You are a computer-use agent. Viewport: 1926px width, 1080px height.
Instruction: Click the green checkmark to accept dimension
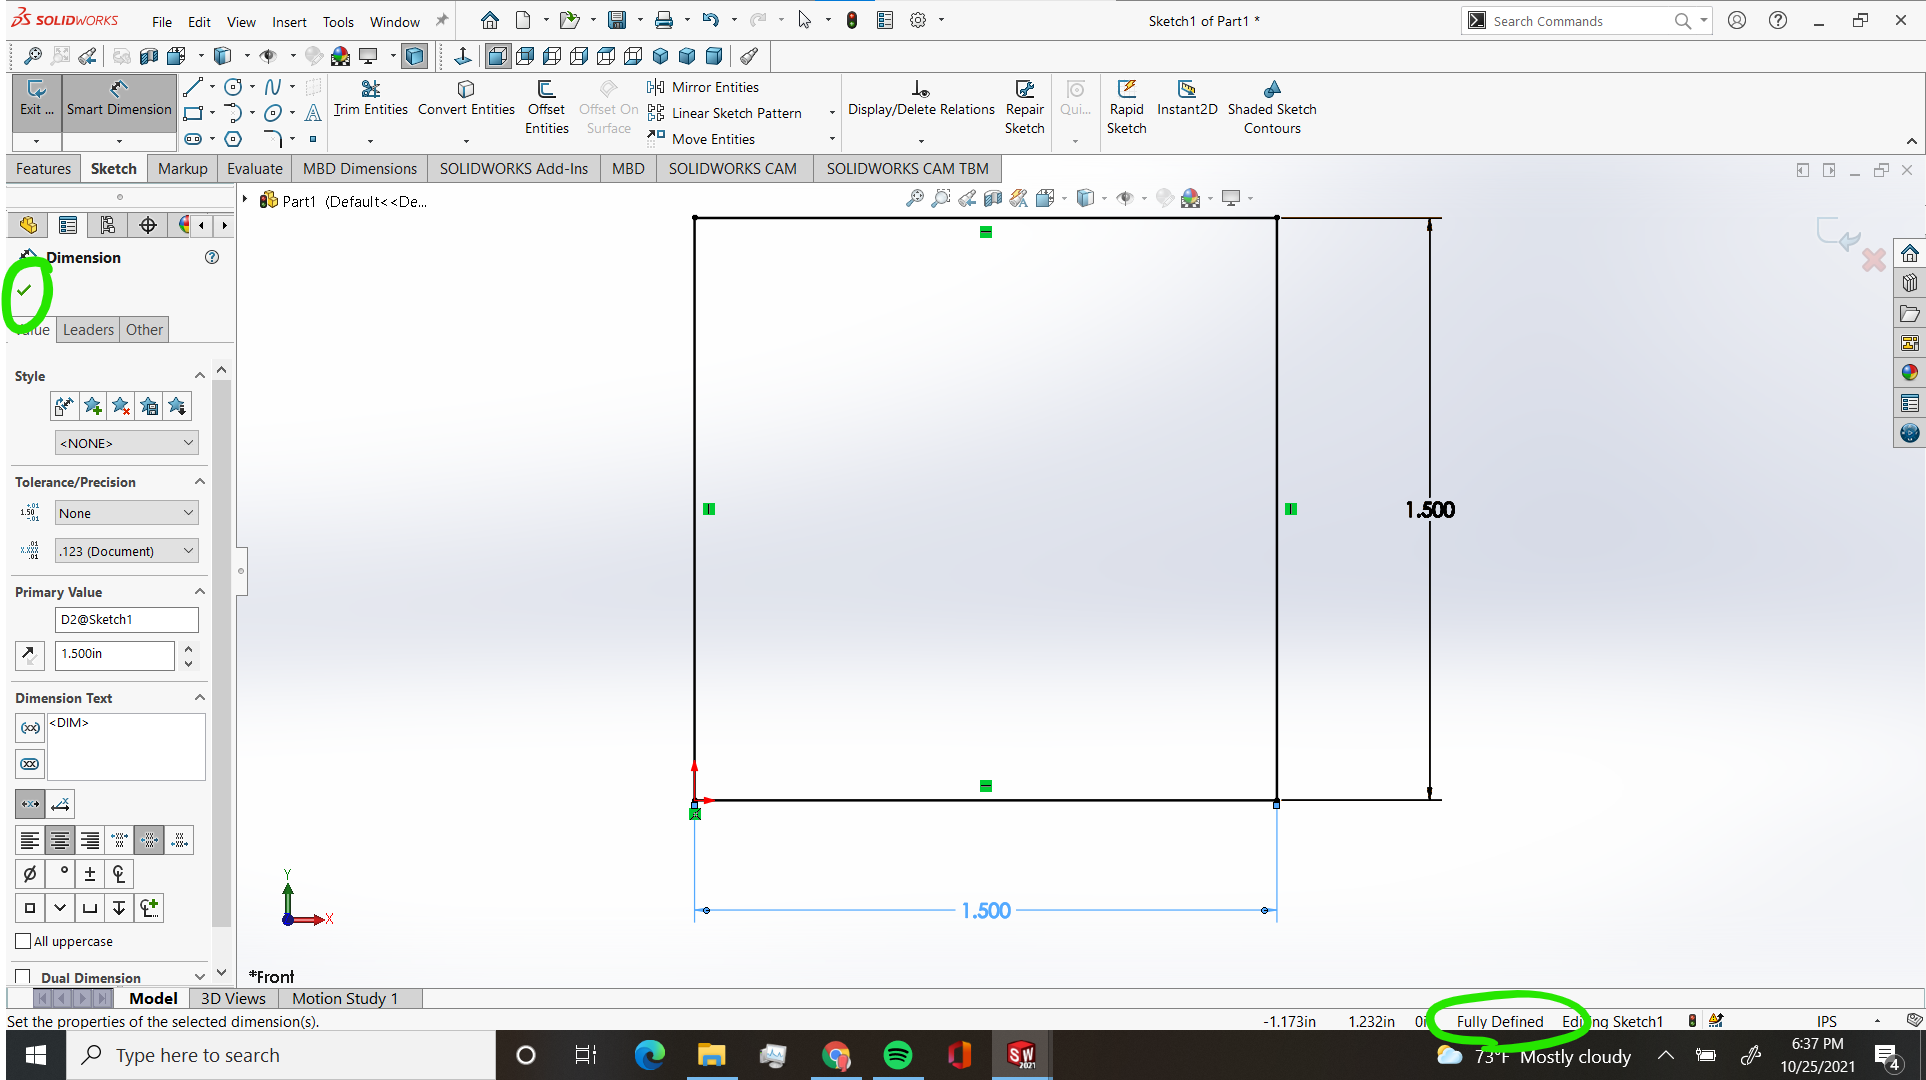pos(26,291)
